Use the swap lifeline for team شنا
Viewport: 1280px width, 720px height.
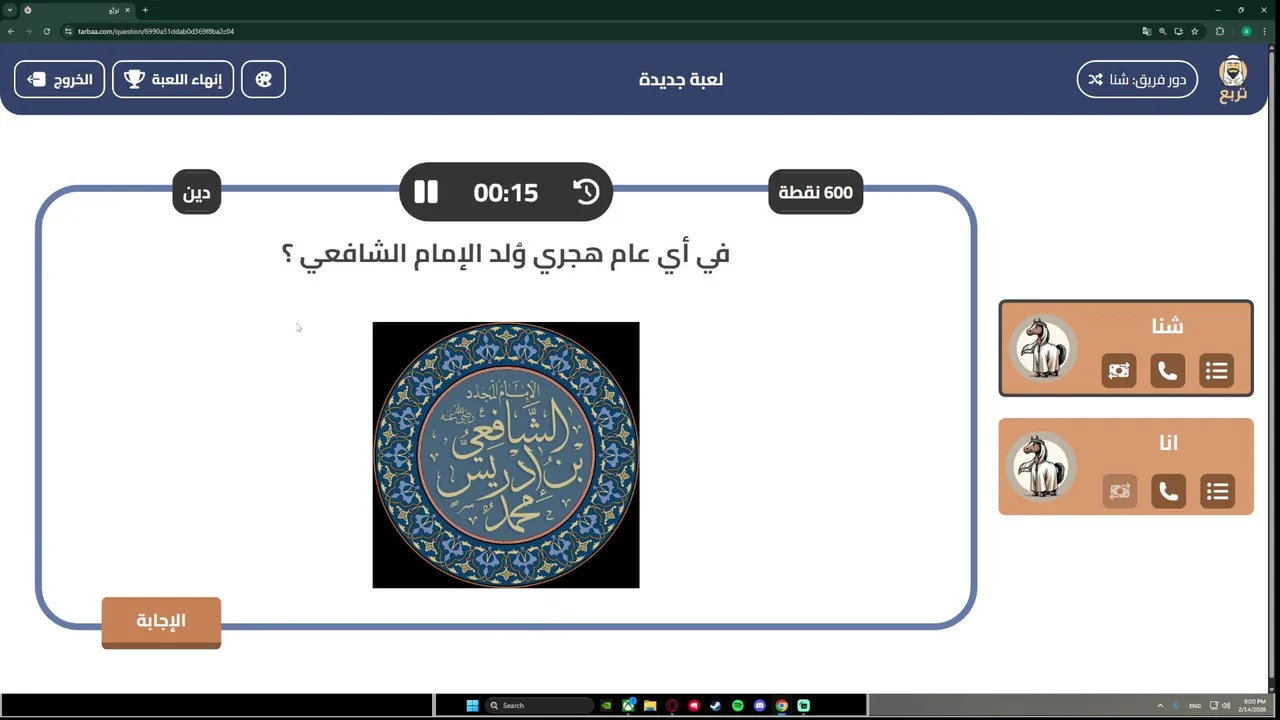tap(1119, 371)
